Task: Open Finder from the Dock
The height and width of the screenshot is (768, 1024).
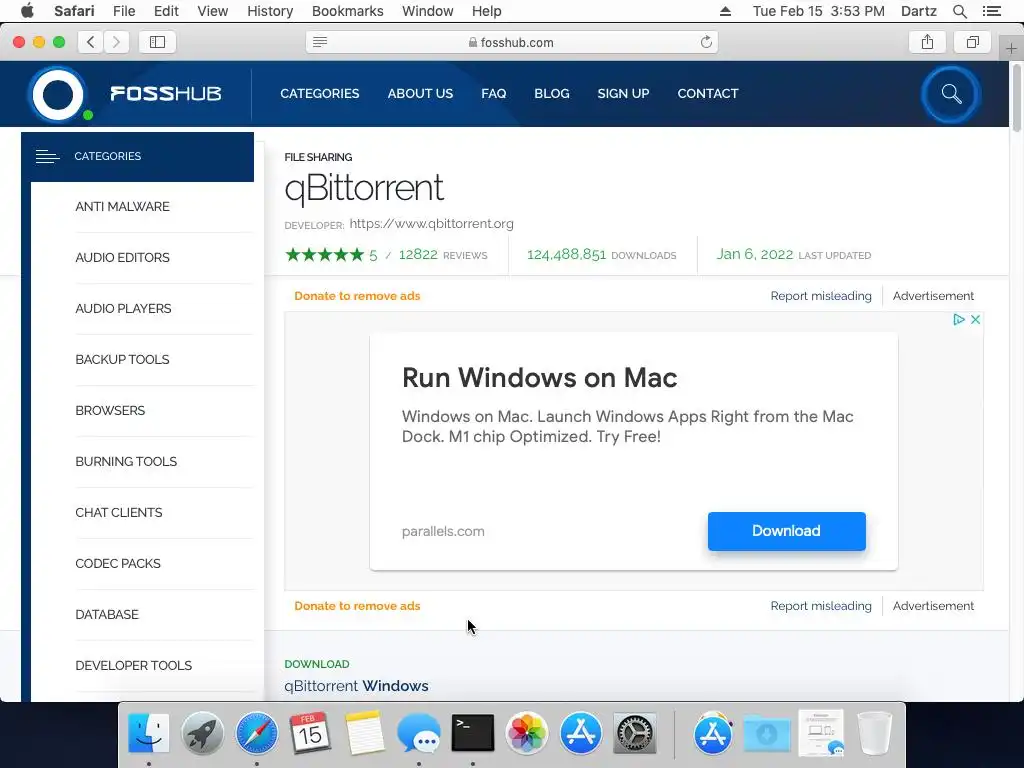Action: pyautogui.click(x=149, y=733)
